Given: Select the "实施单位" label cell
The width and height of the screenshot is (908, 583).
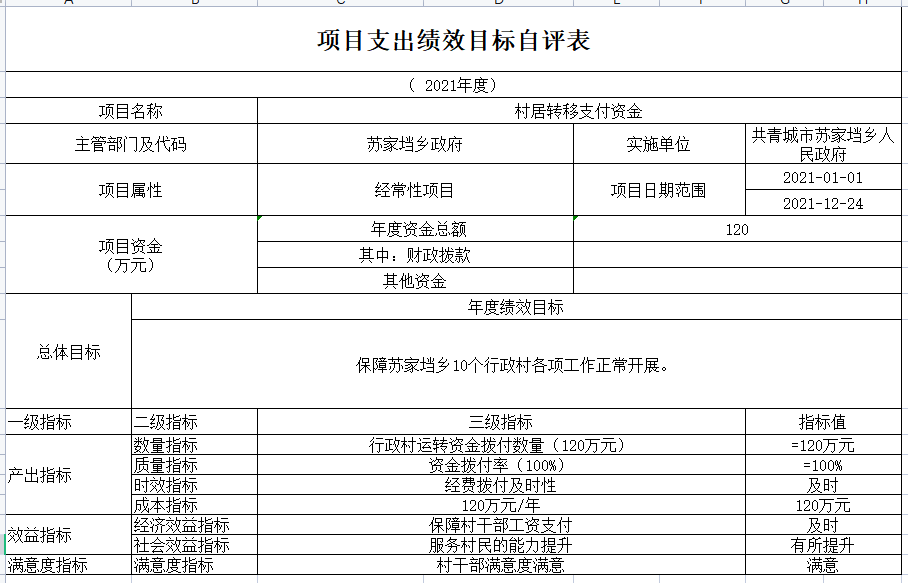Looking at the screenshot, I should (x=659, y=144).
